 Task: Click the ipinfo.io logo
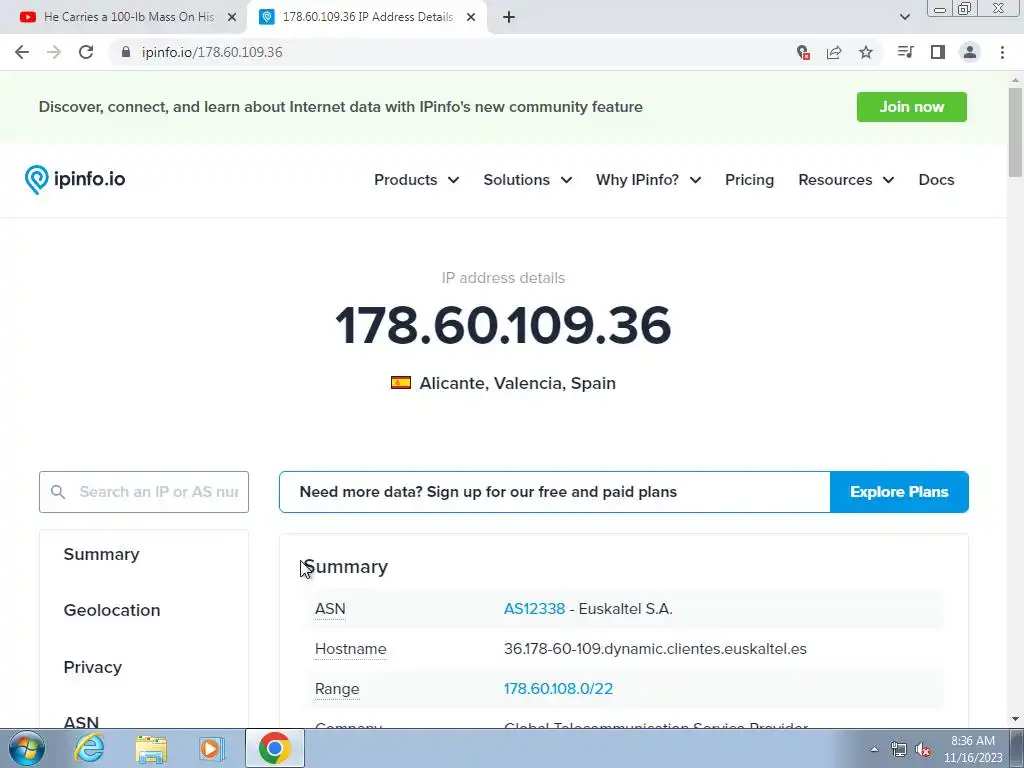click(75, 179)
